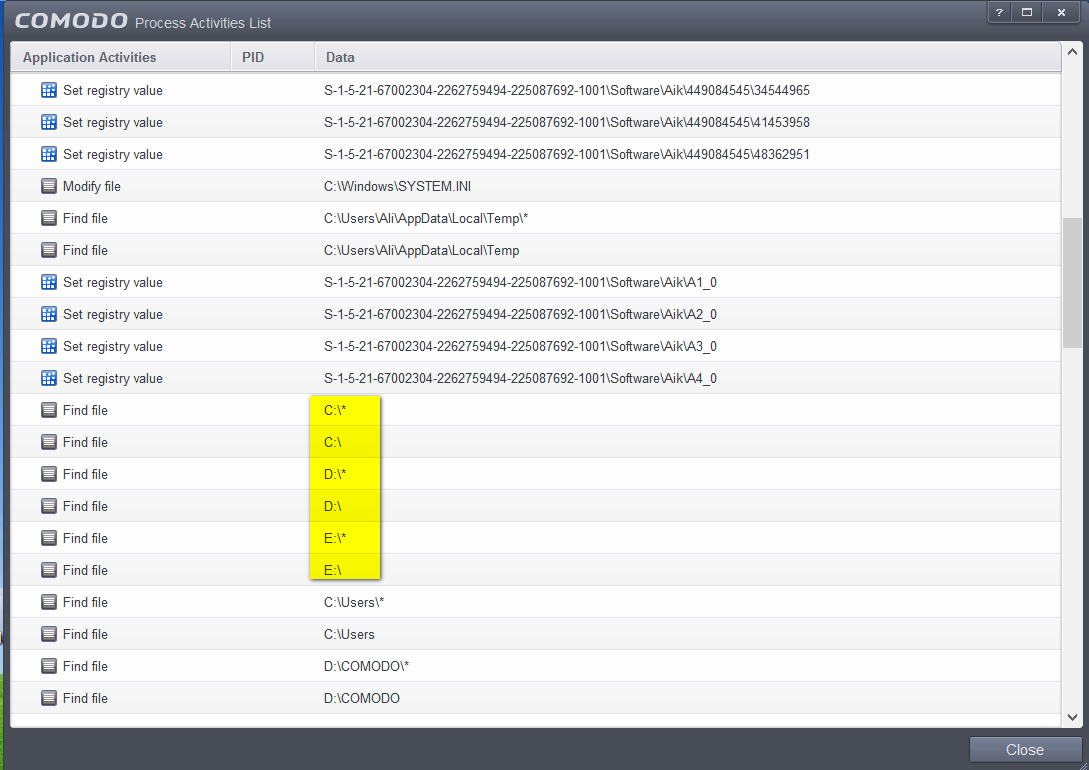Click file icon of the C:\Users\* row

coord(49,601)
